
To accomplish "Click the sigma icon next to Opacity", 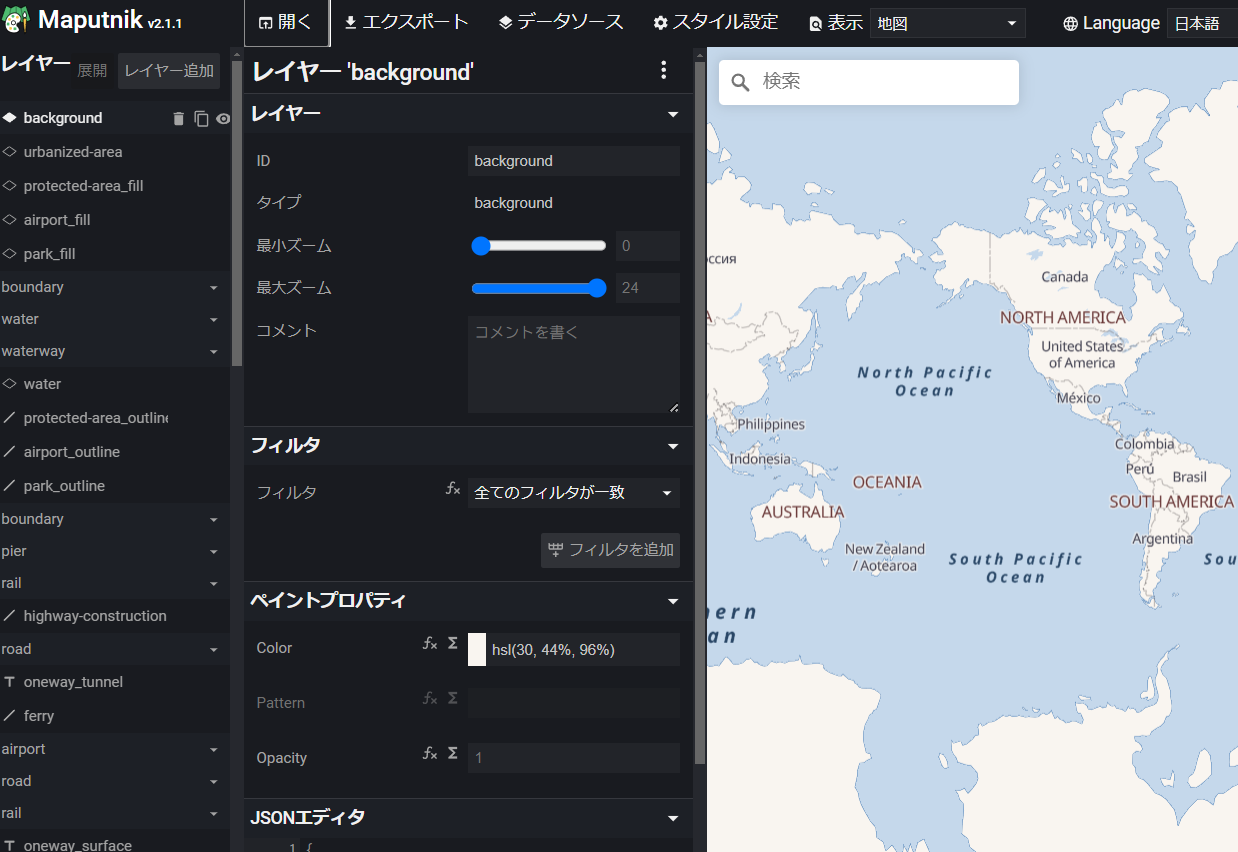I will pos(452,753).
